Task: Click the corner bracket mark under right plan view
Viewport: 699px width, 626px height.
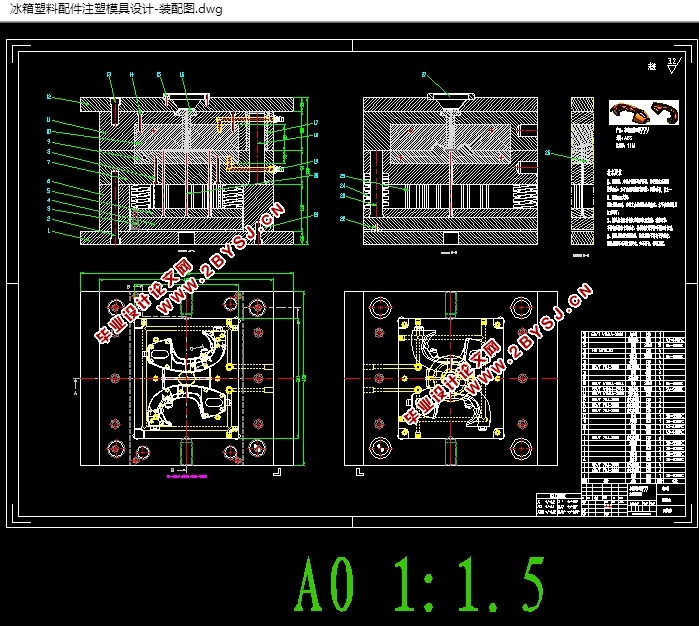Action: 360,472
